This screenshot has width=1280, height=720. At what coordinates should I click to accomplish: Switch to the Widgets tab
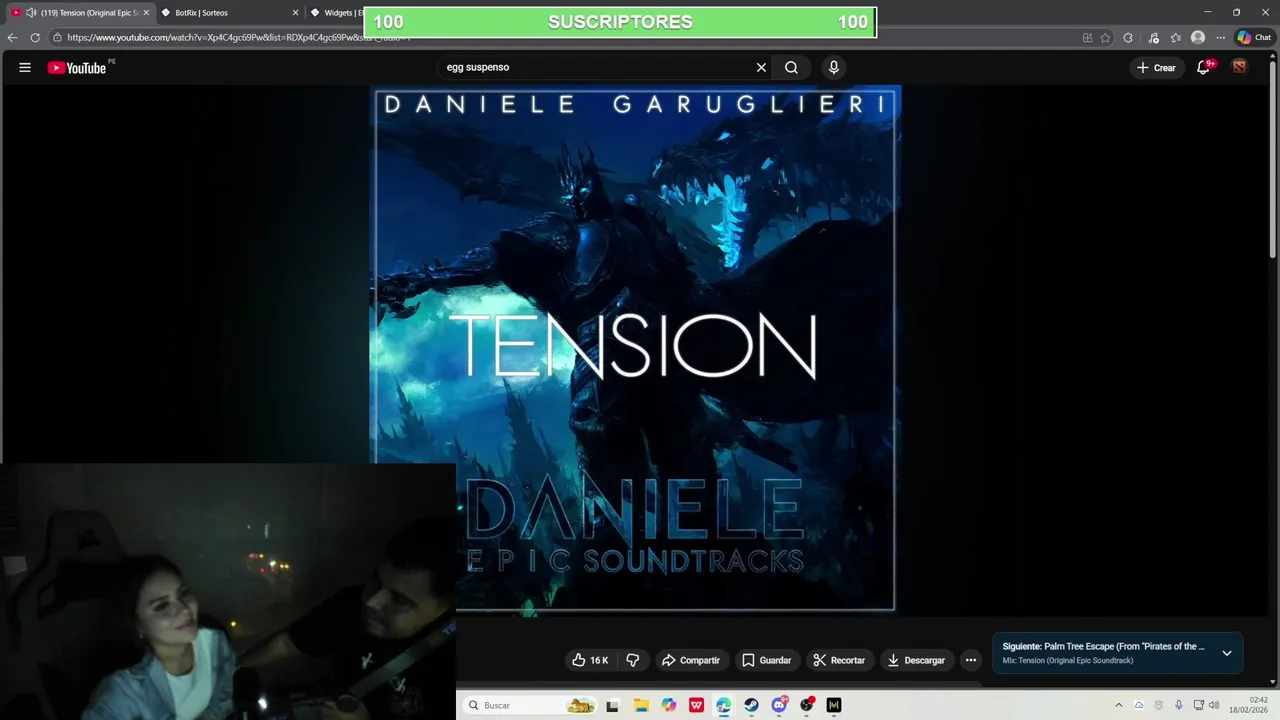335,13
